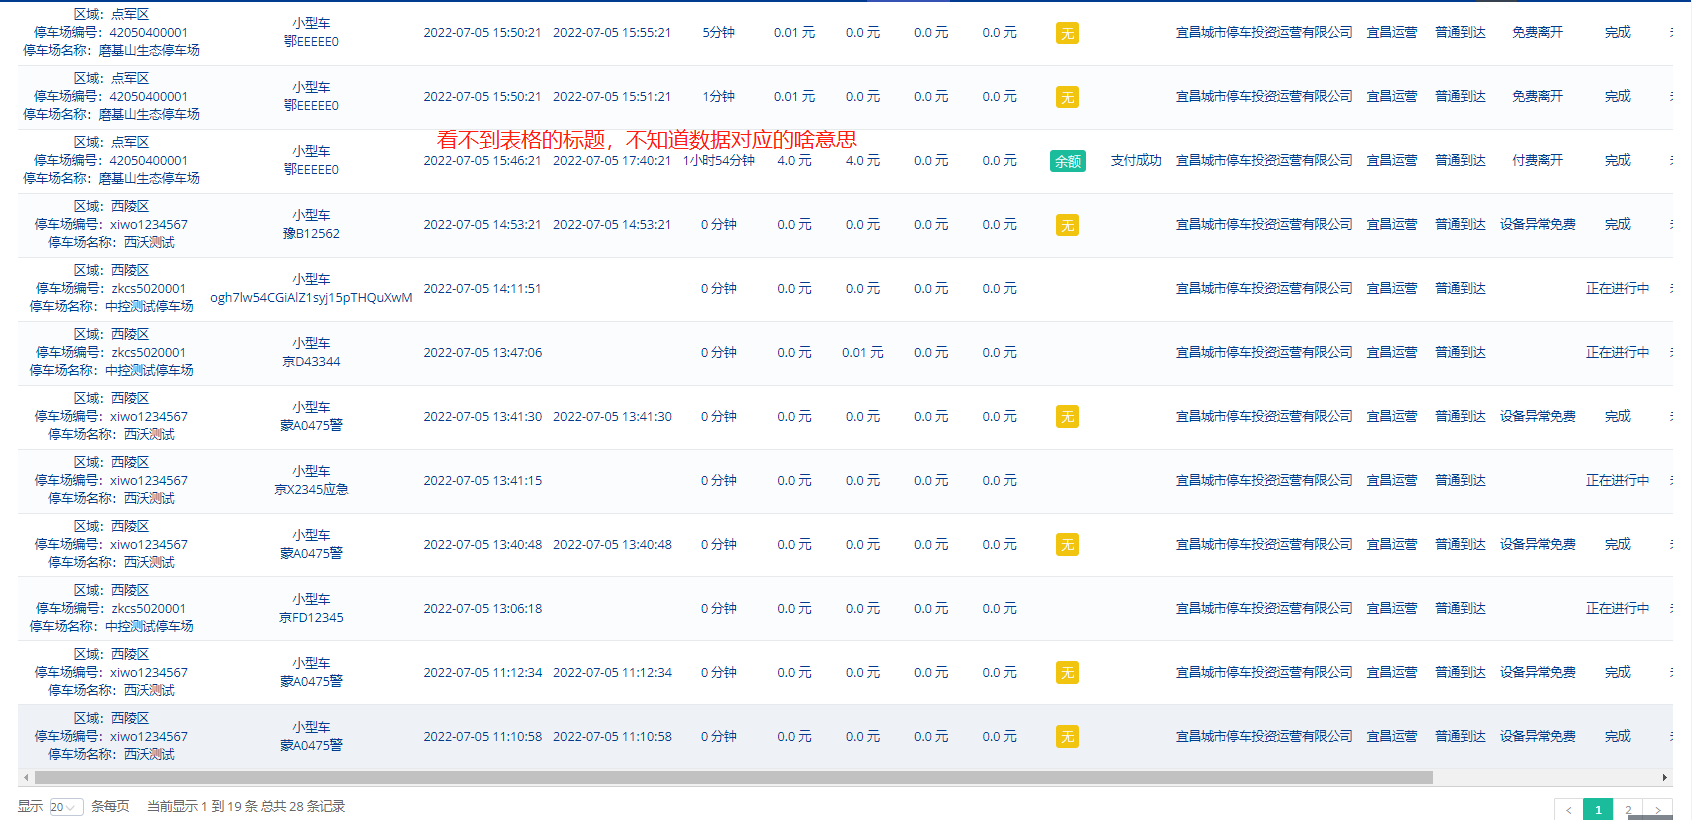The width and height of the screenshot is (1692, 820).
Task: Click 设备异常免费 in the 豫B12562 row
Action: (1537, 225)
